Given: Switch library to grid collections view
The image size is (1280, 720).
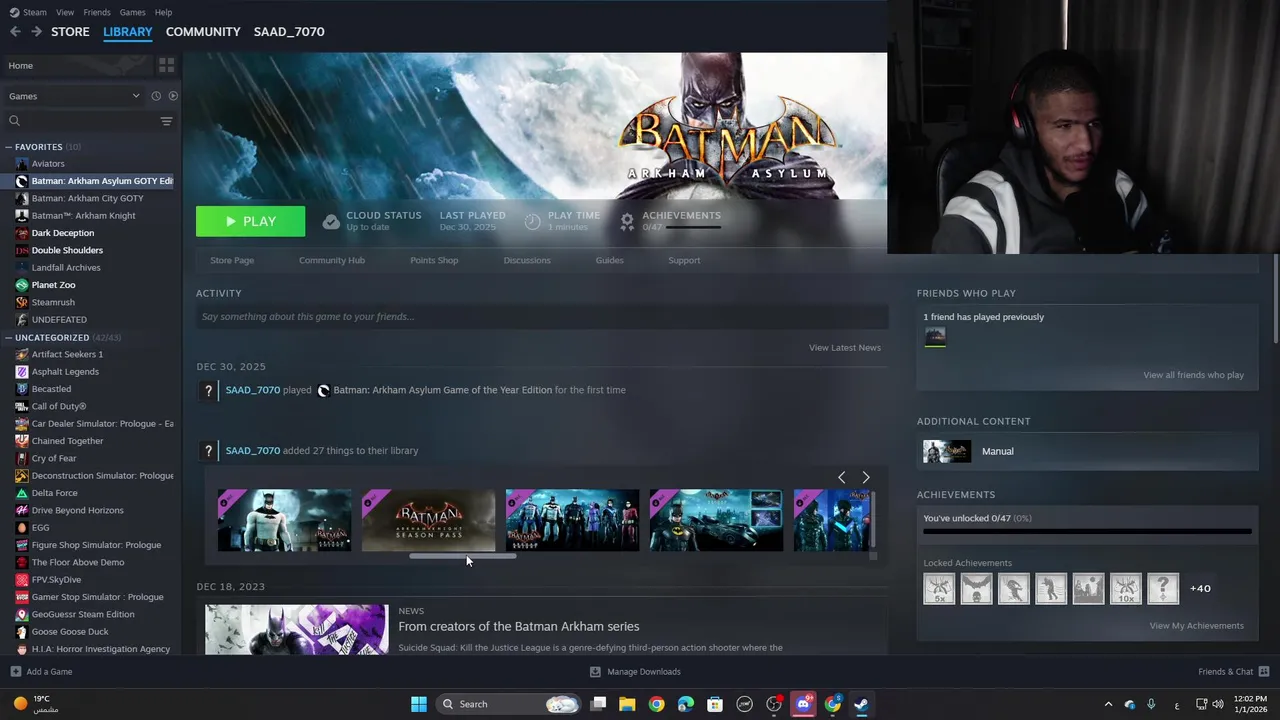Looking at the screenshot, I should (167, 65).
